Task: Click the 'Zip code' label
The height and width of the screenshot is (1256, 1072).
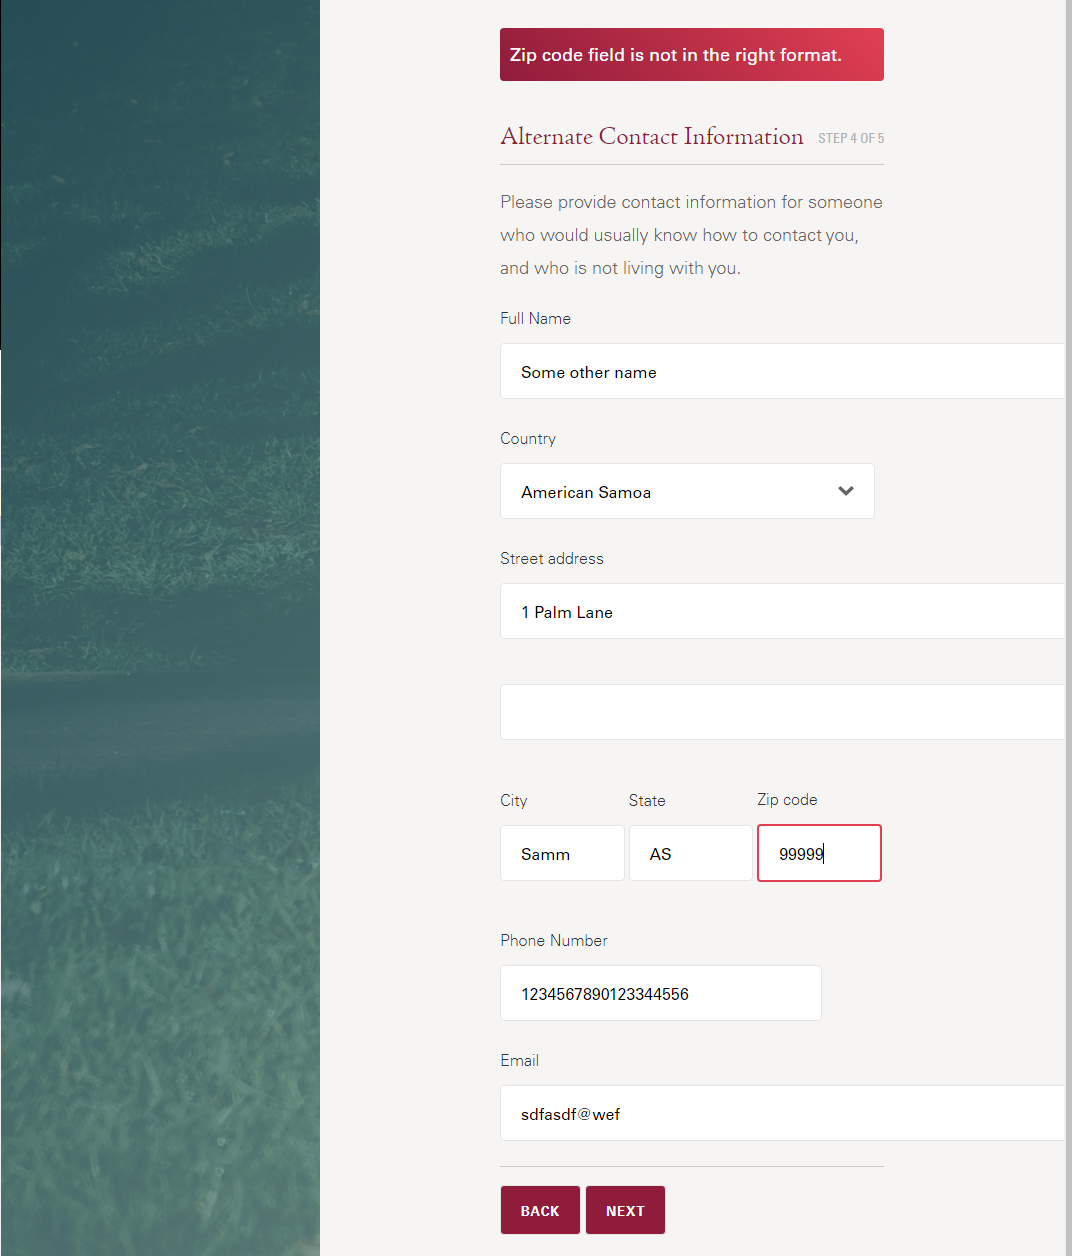Action: (787, 800)
